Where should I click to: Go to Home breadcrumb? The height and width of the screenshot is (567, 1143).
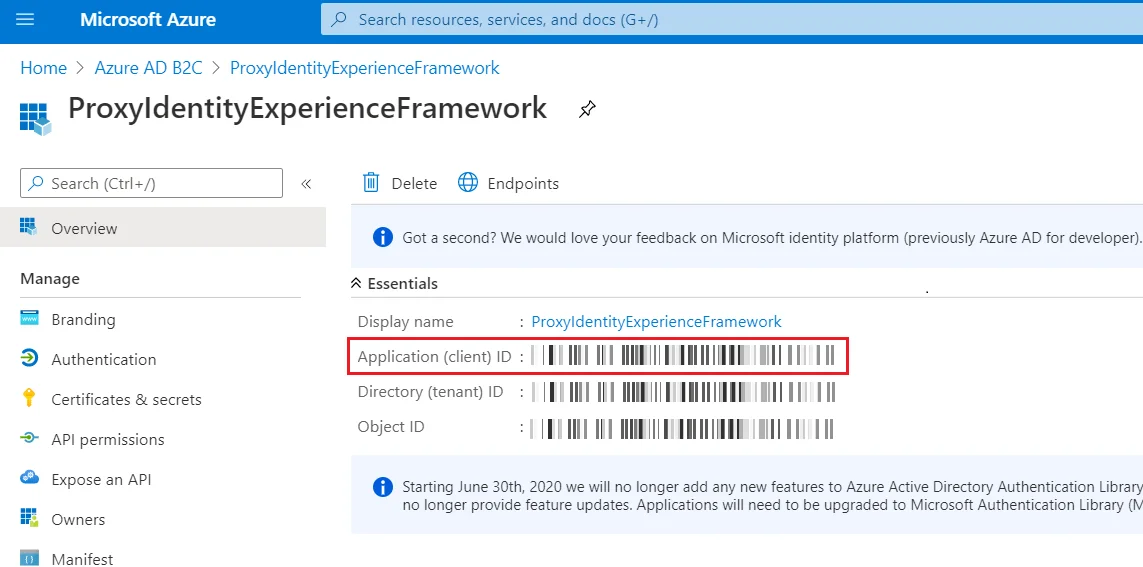pyautogui.click(x=44, y=68)
